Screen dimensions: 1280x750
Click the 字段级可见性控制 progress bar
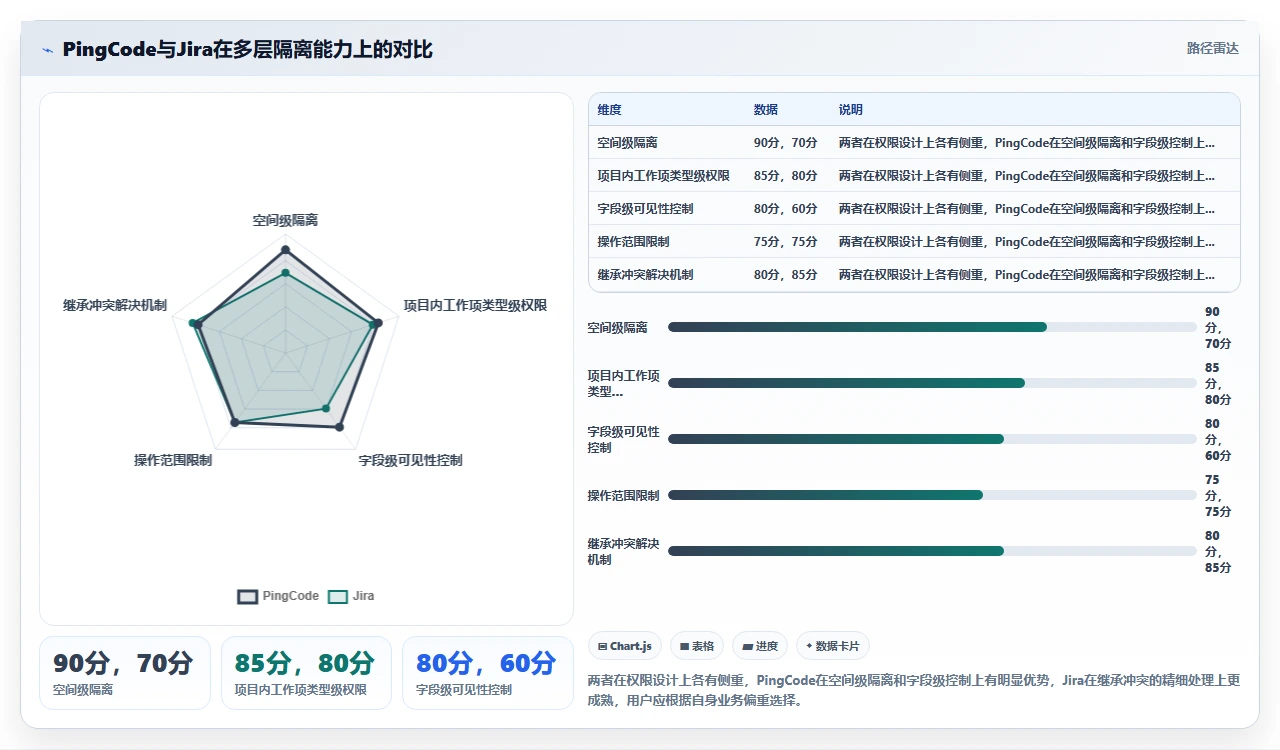point(932,439)
